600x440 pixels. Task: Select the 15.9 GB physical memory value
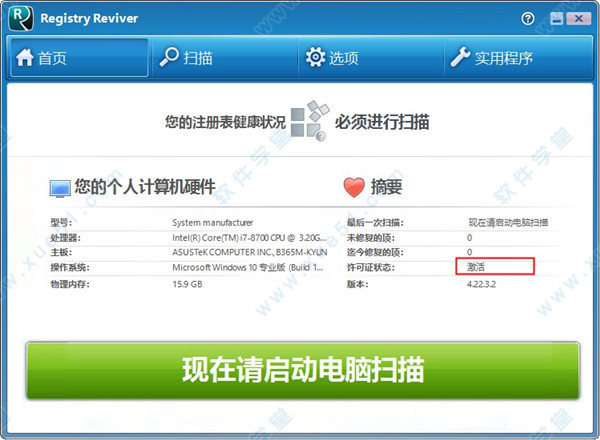click(x=187, y=284)
